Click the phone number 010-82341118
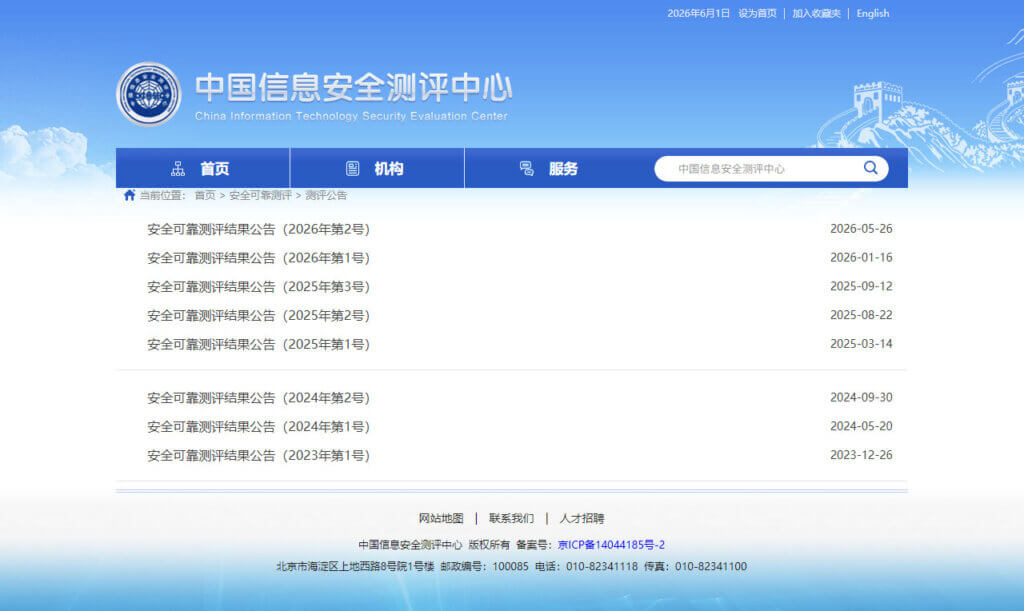This screenshot has width=1024, height=611. [601, 566]
